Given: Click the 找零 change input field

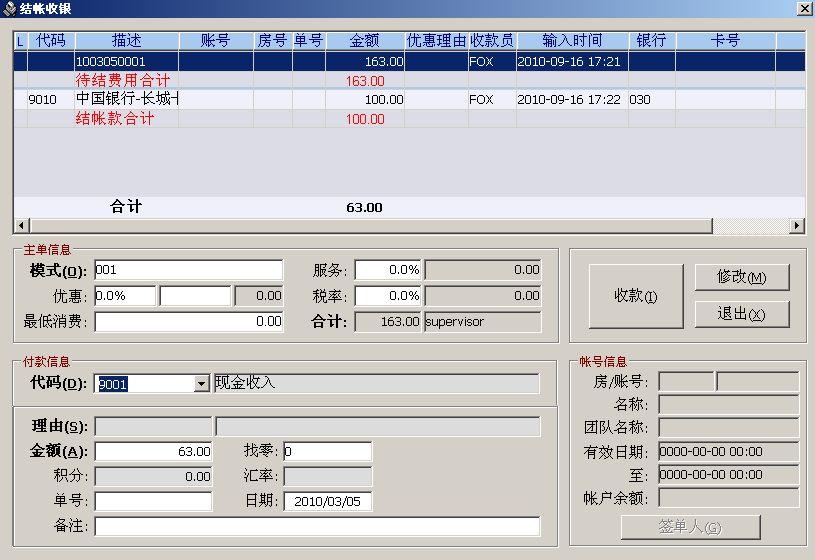Looking at the screenshot, I should (327, 451).
